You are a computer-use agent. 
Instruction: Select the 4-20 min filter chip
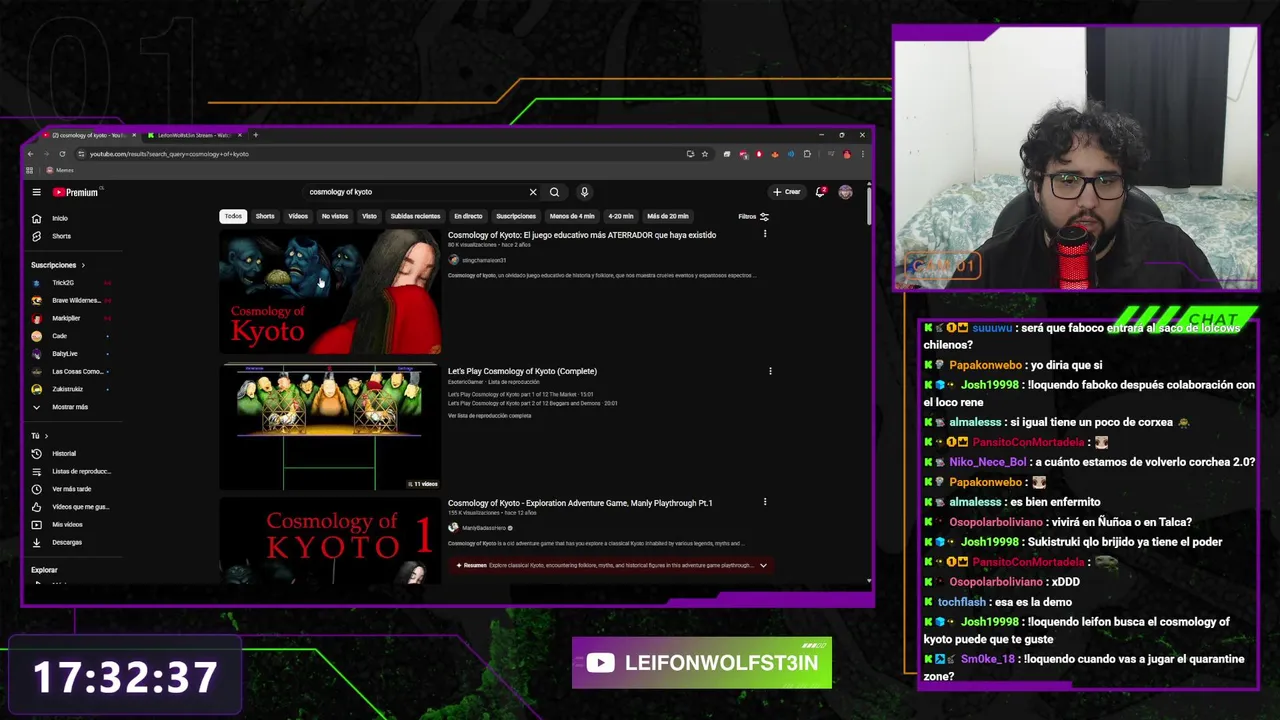click(621, 216)
